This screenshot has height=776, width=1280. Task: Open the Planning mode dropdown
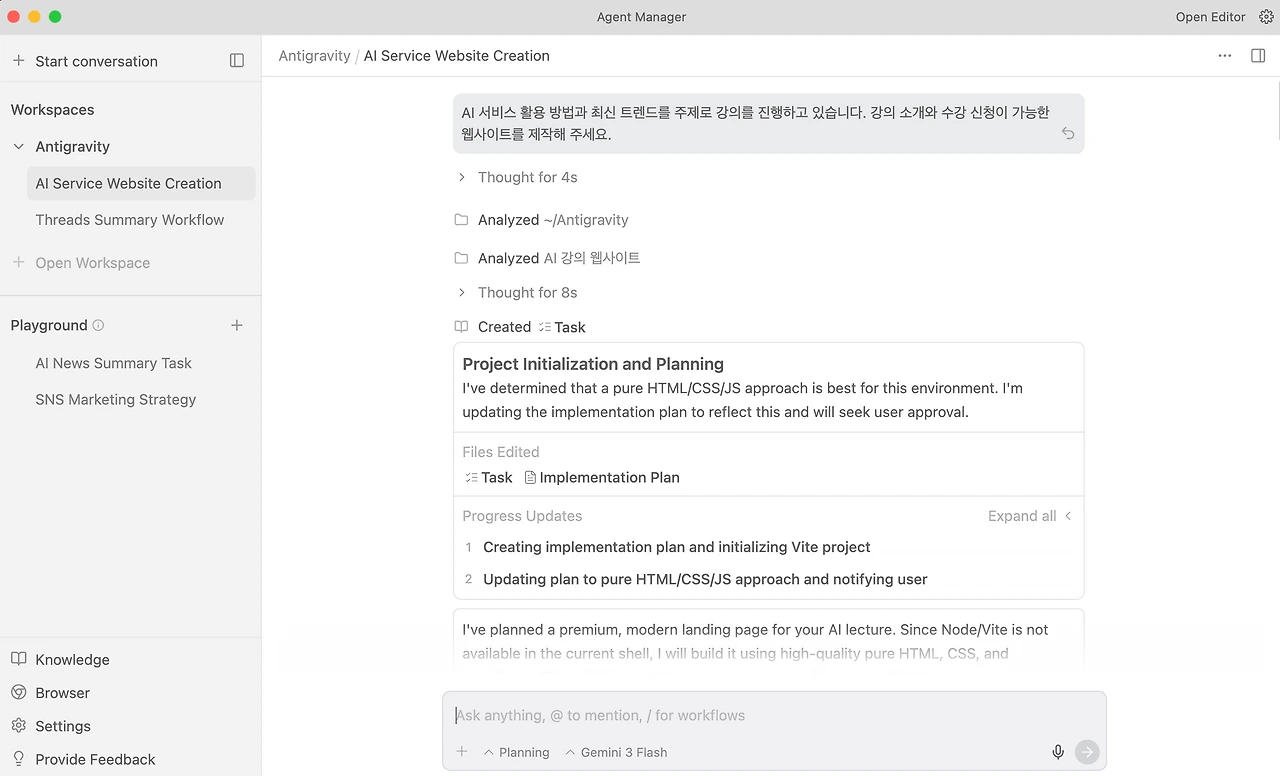click(517, 752)
